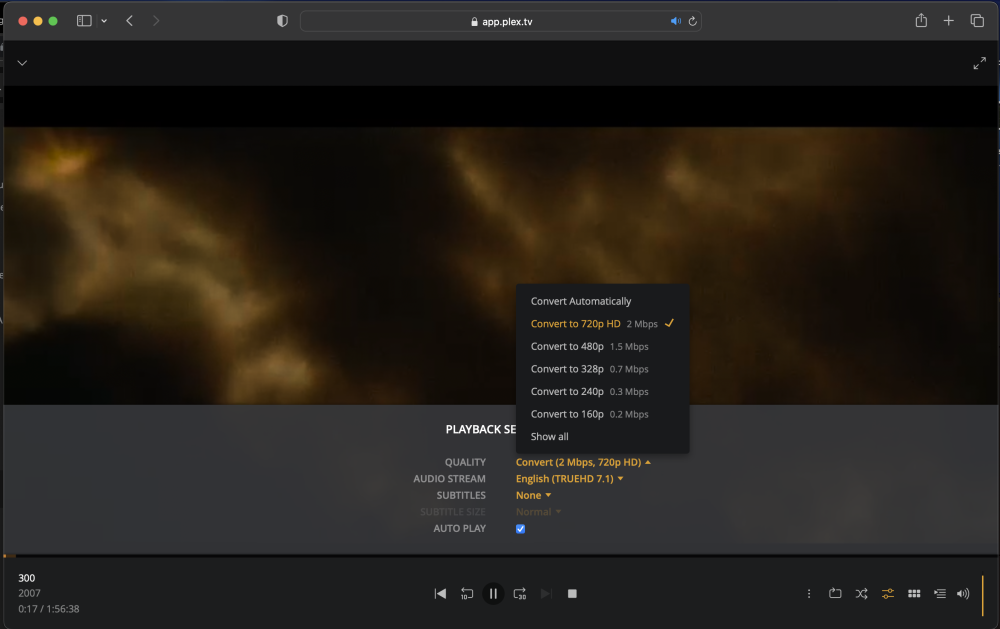Open the play queue list icon

point(940,593)
